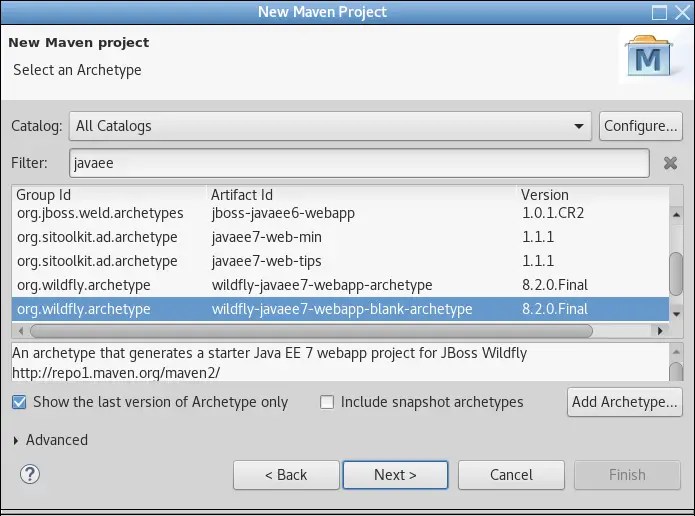Click the archetype list scroll down arrow
Image resolution: width=695 pixels, height=516 pixels.
tap(676, 314)
